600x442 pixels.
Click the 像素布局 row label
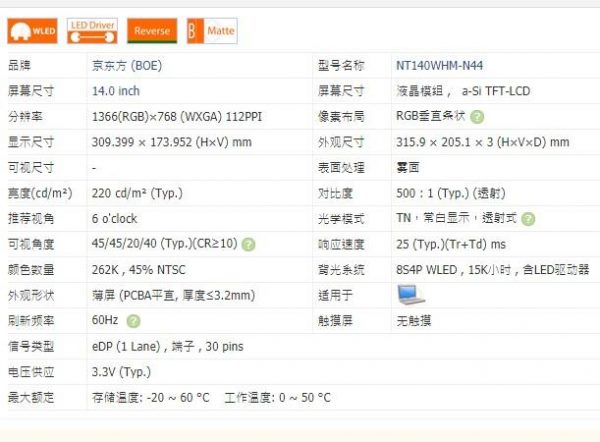(341, 116)
